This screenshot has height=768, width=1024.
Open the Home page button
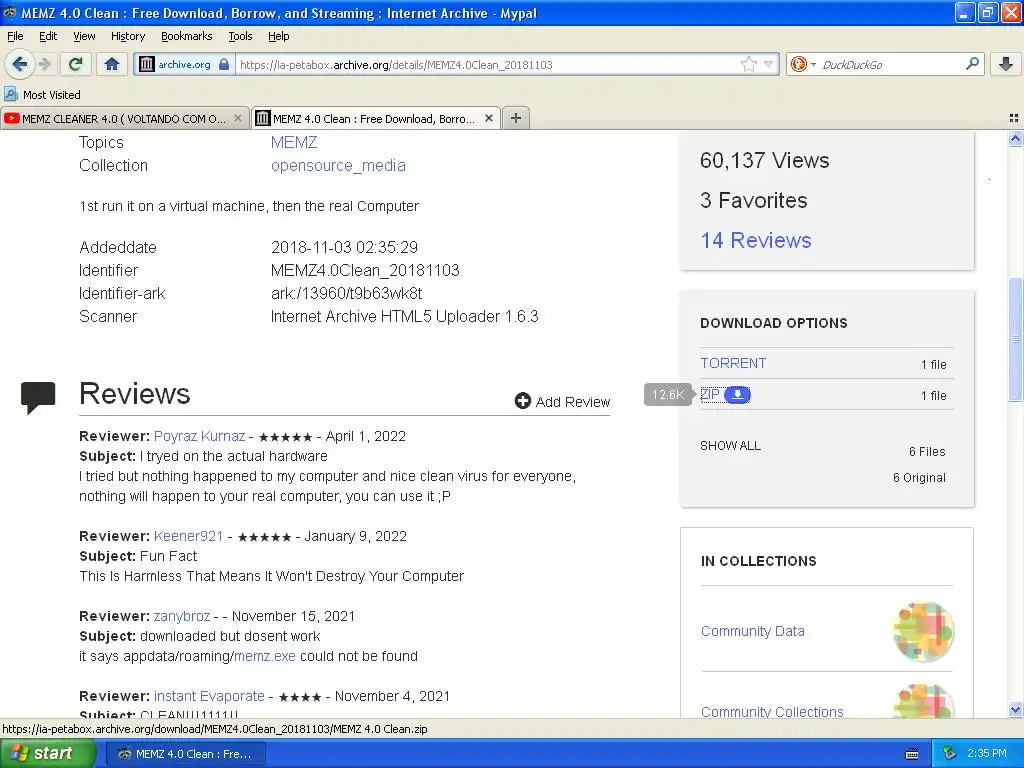112,64
